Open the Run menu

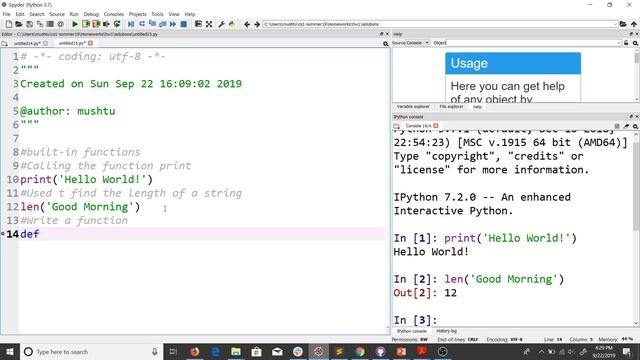(x=74, y=14)
